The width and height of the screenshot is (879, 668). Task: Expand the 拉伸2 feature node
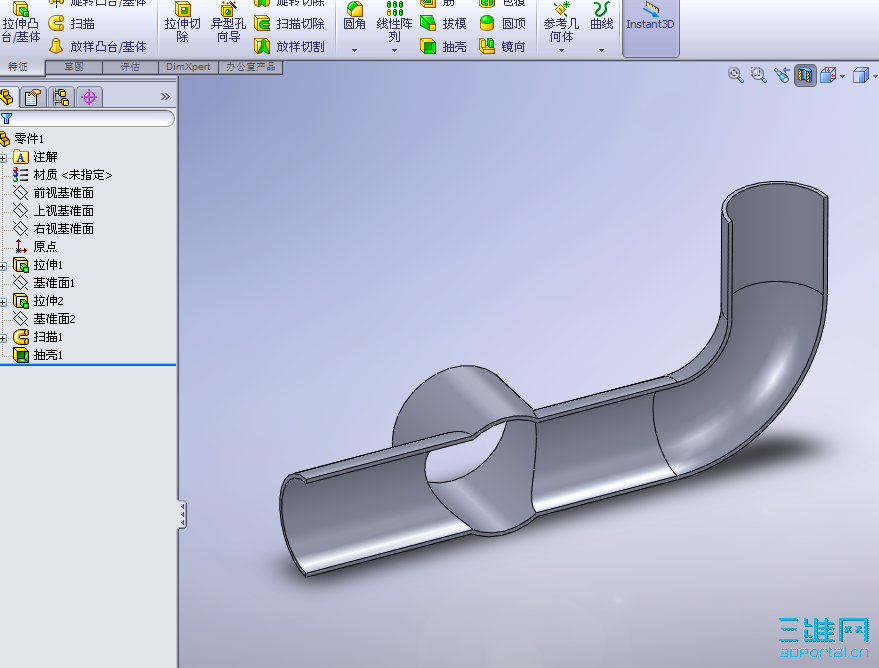coord(3,302)
